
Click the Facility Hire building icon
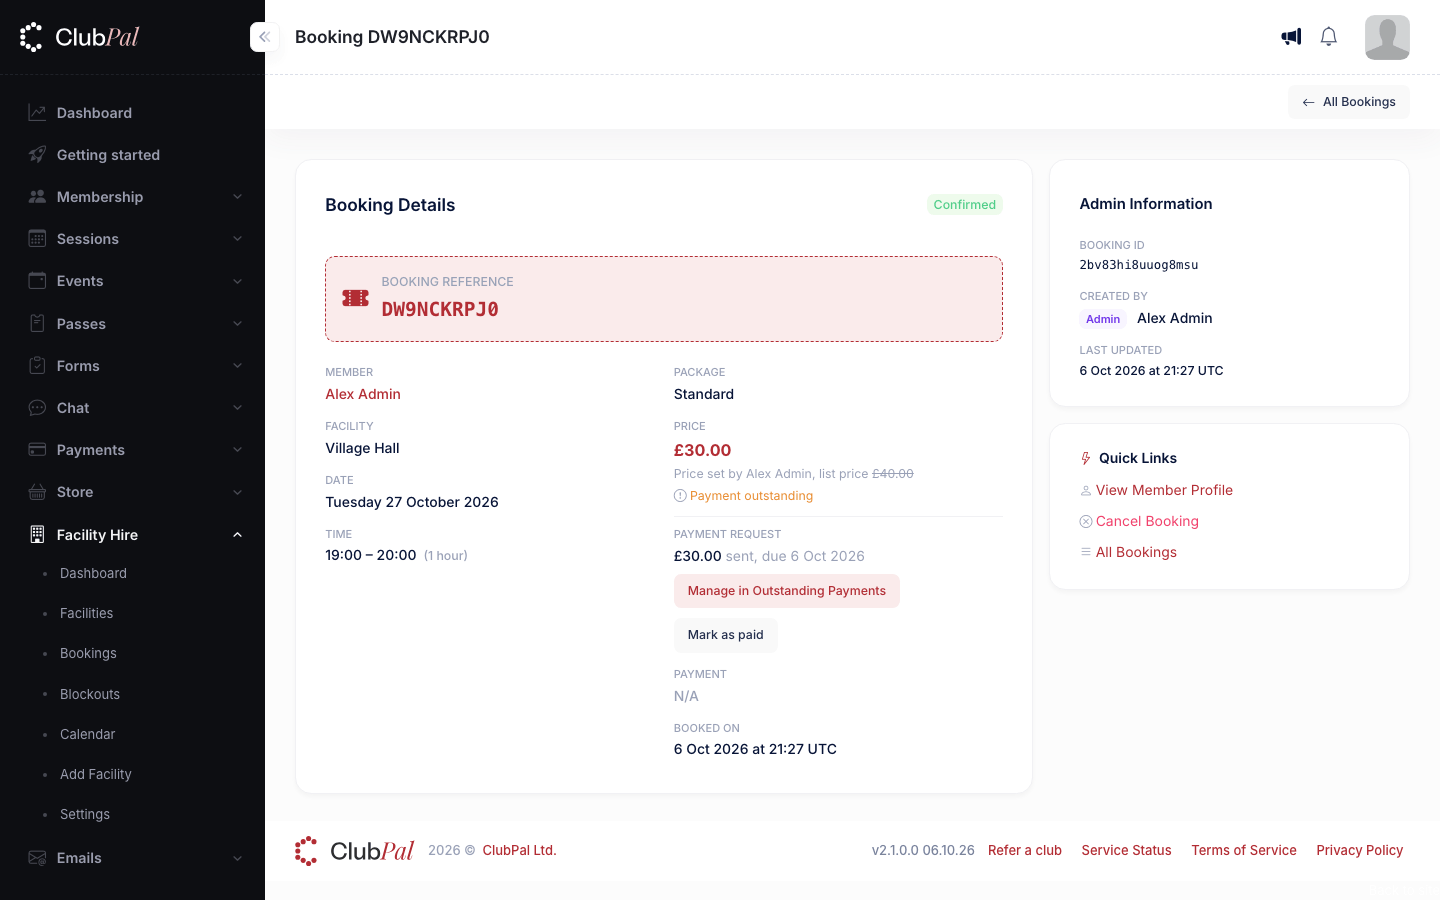(37, 535)
